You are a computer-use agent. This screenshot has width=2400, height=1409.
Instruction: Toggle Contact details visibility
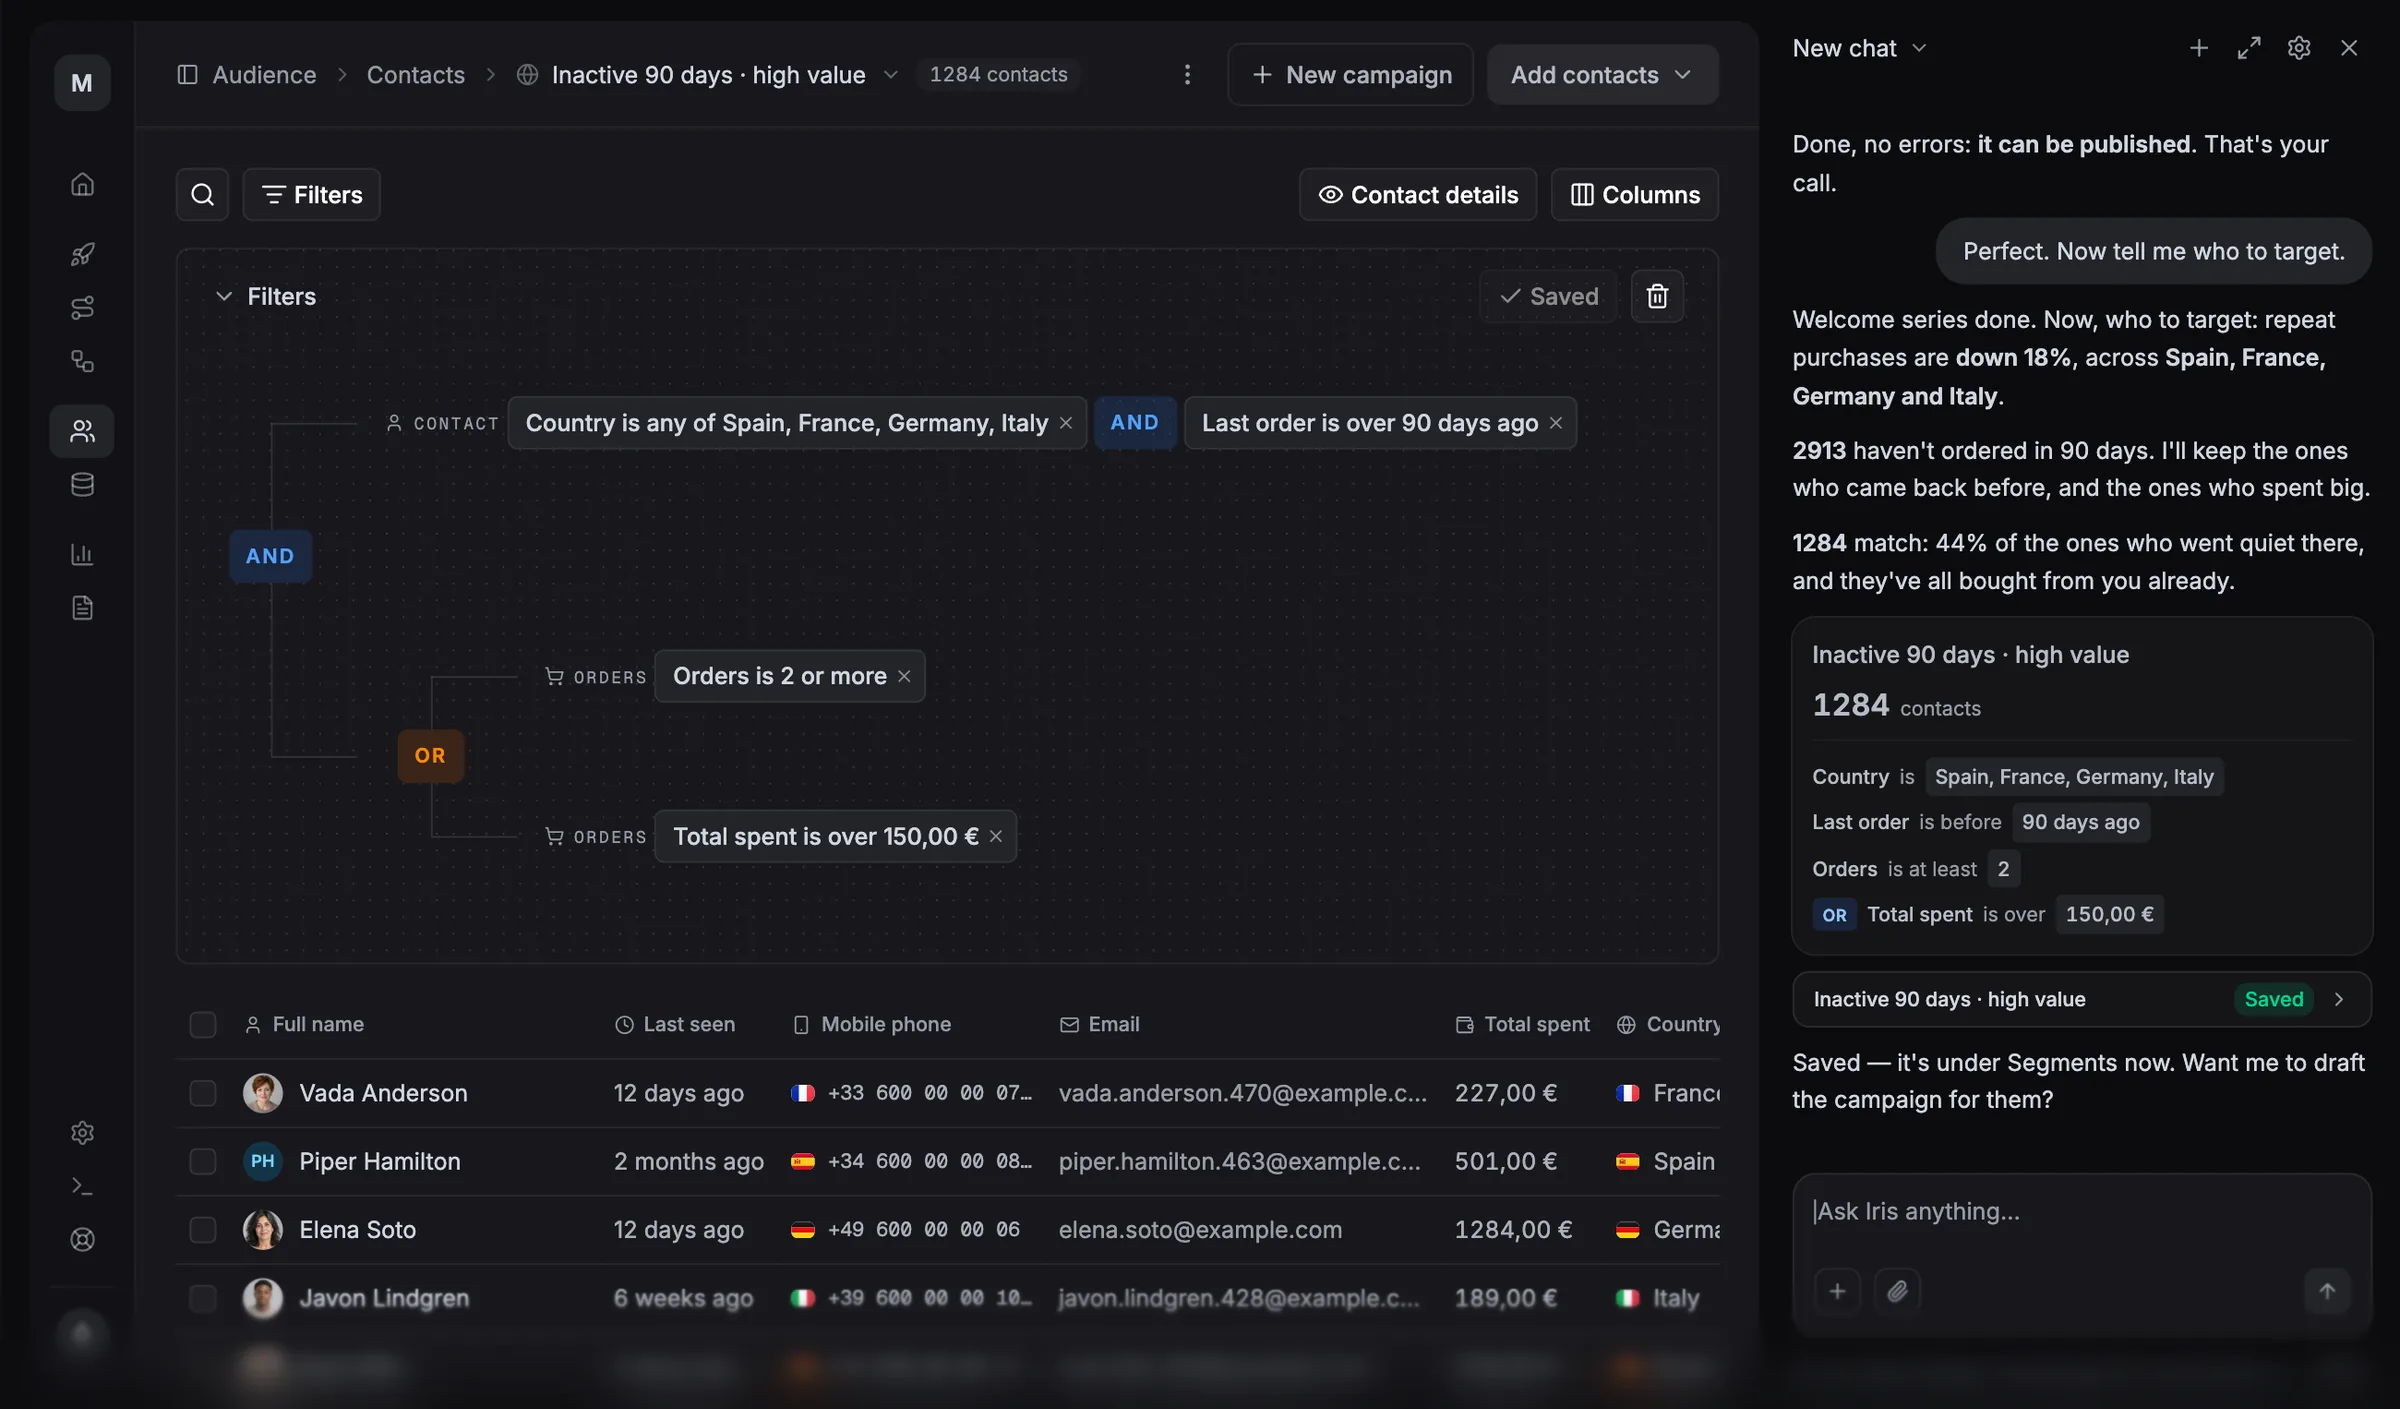(x=1418, y=194)
